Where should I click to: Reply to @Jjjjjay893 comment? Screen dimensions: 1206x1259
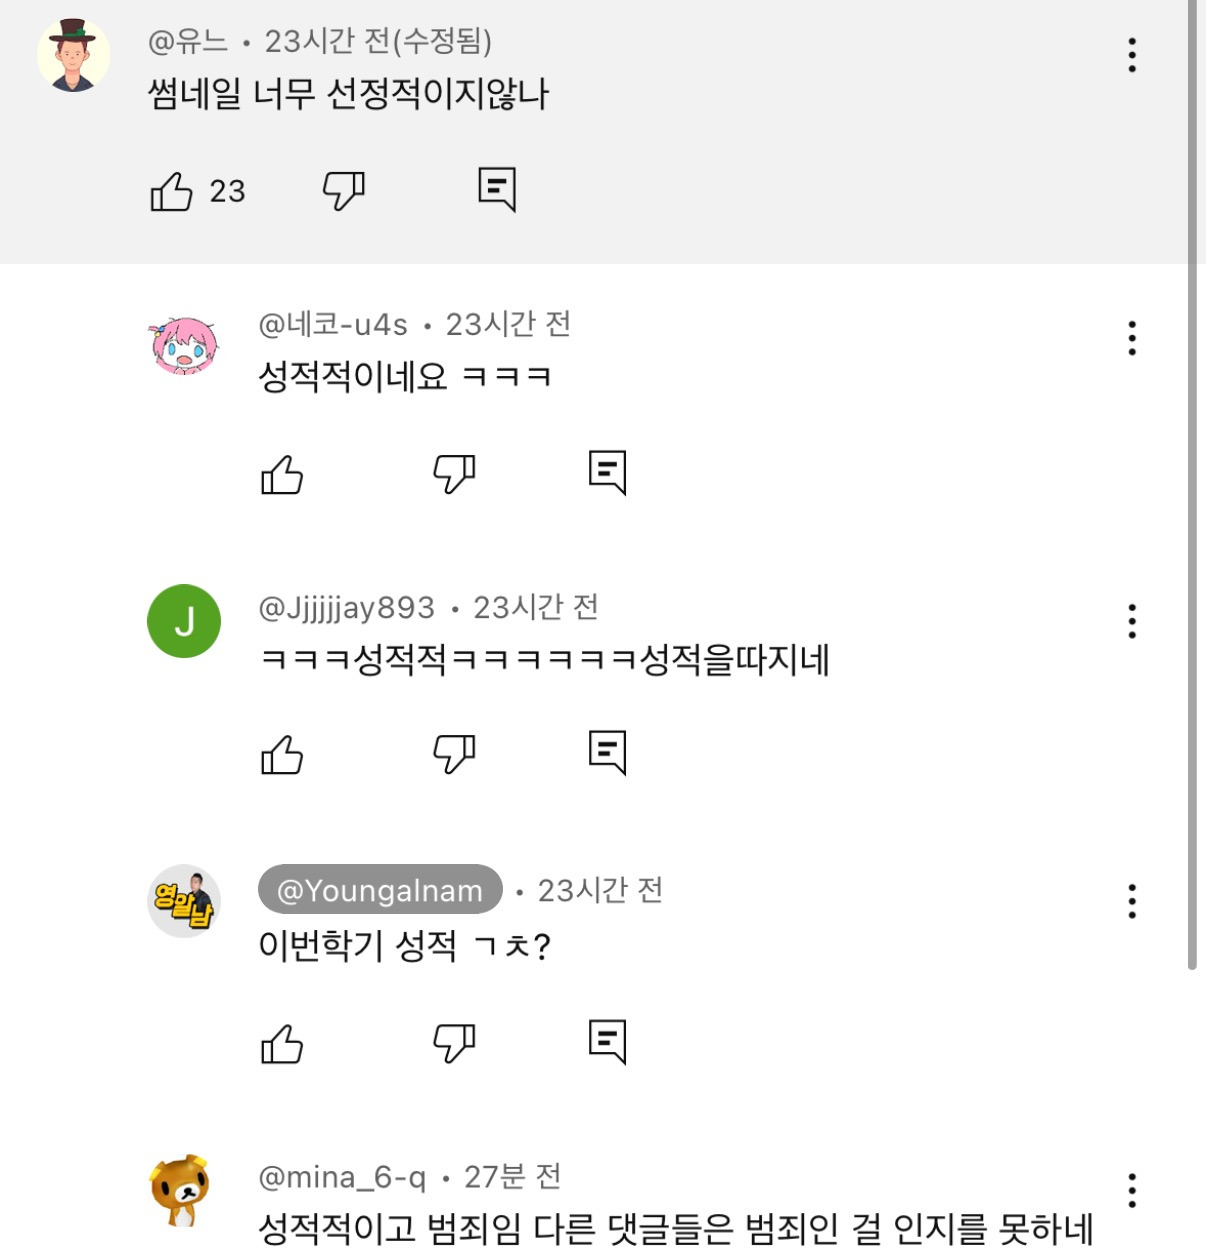coord(607,752)
